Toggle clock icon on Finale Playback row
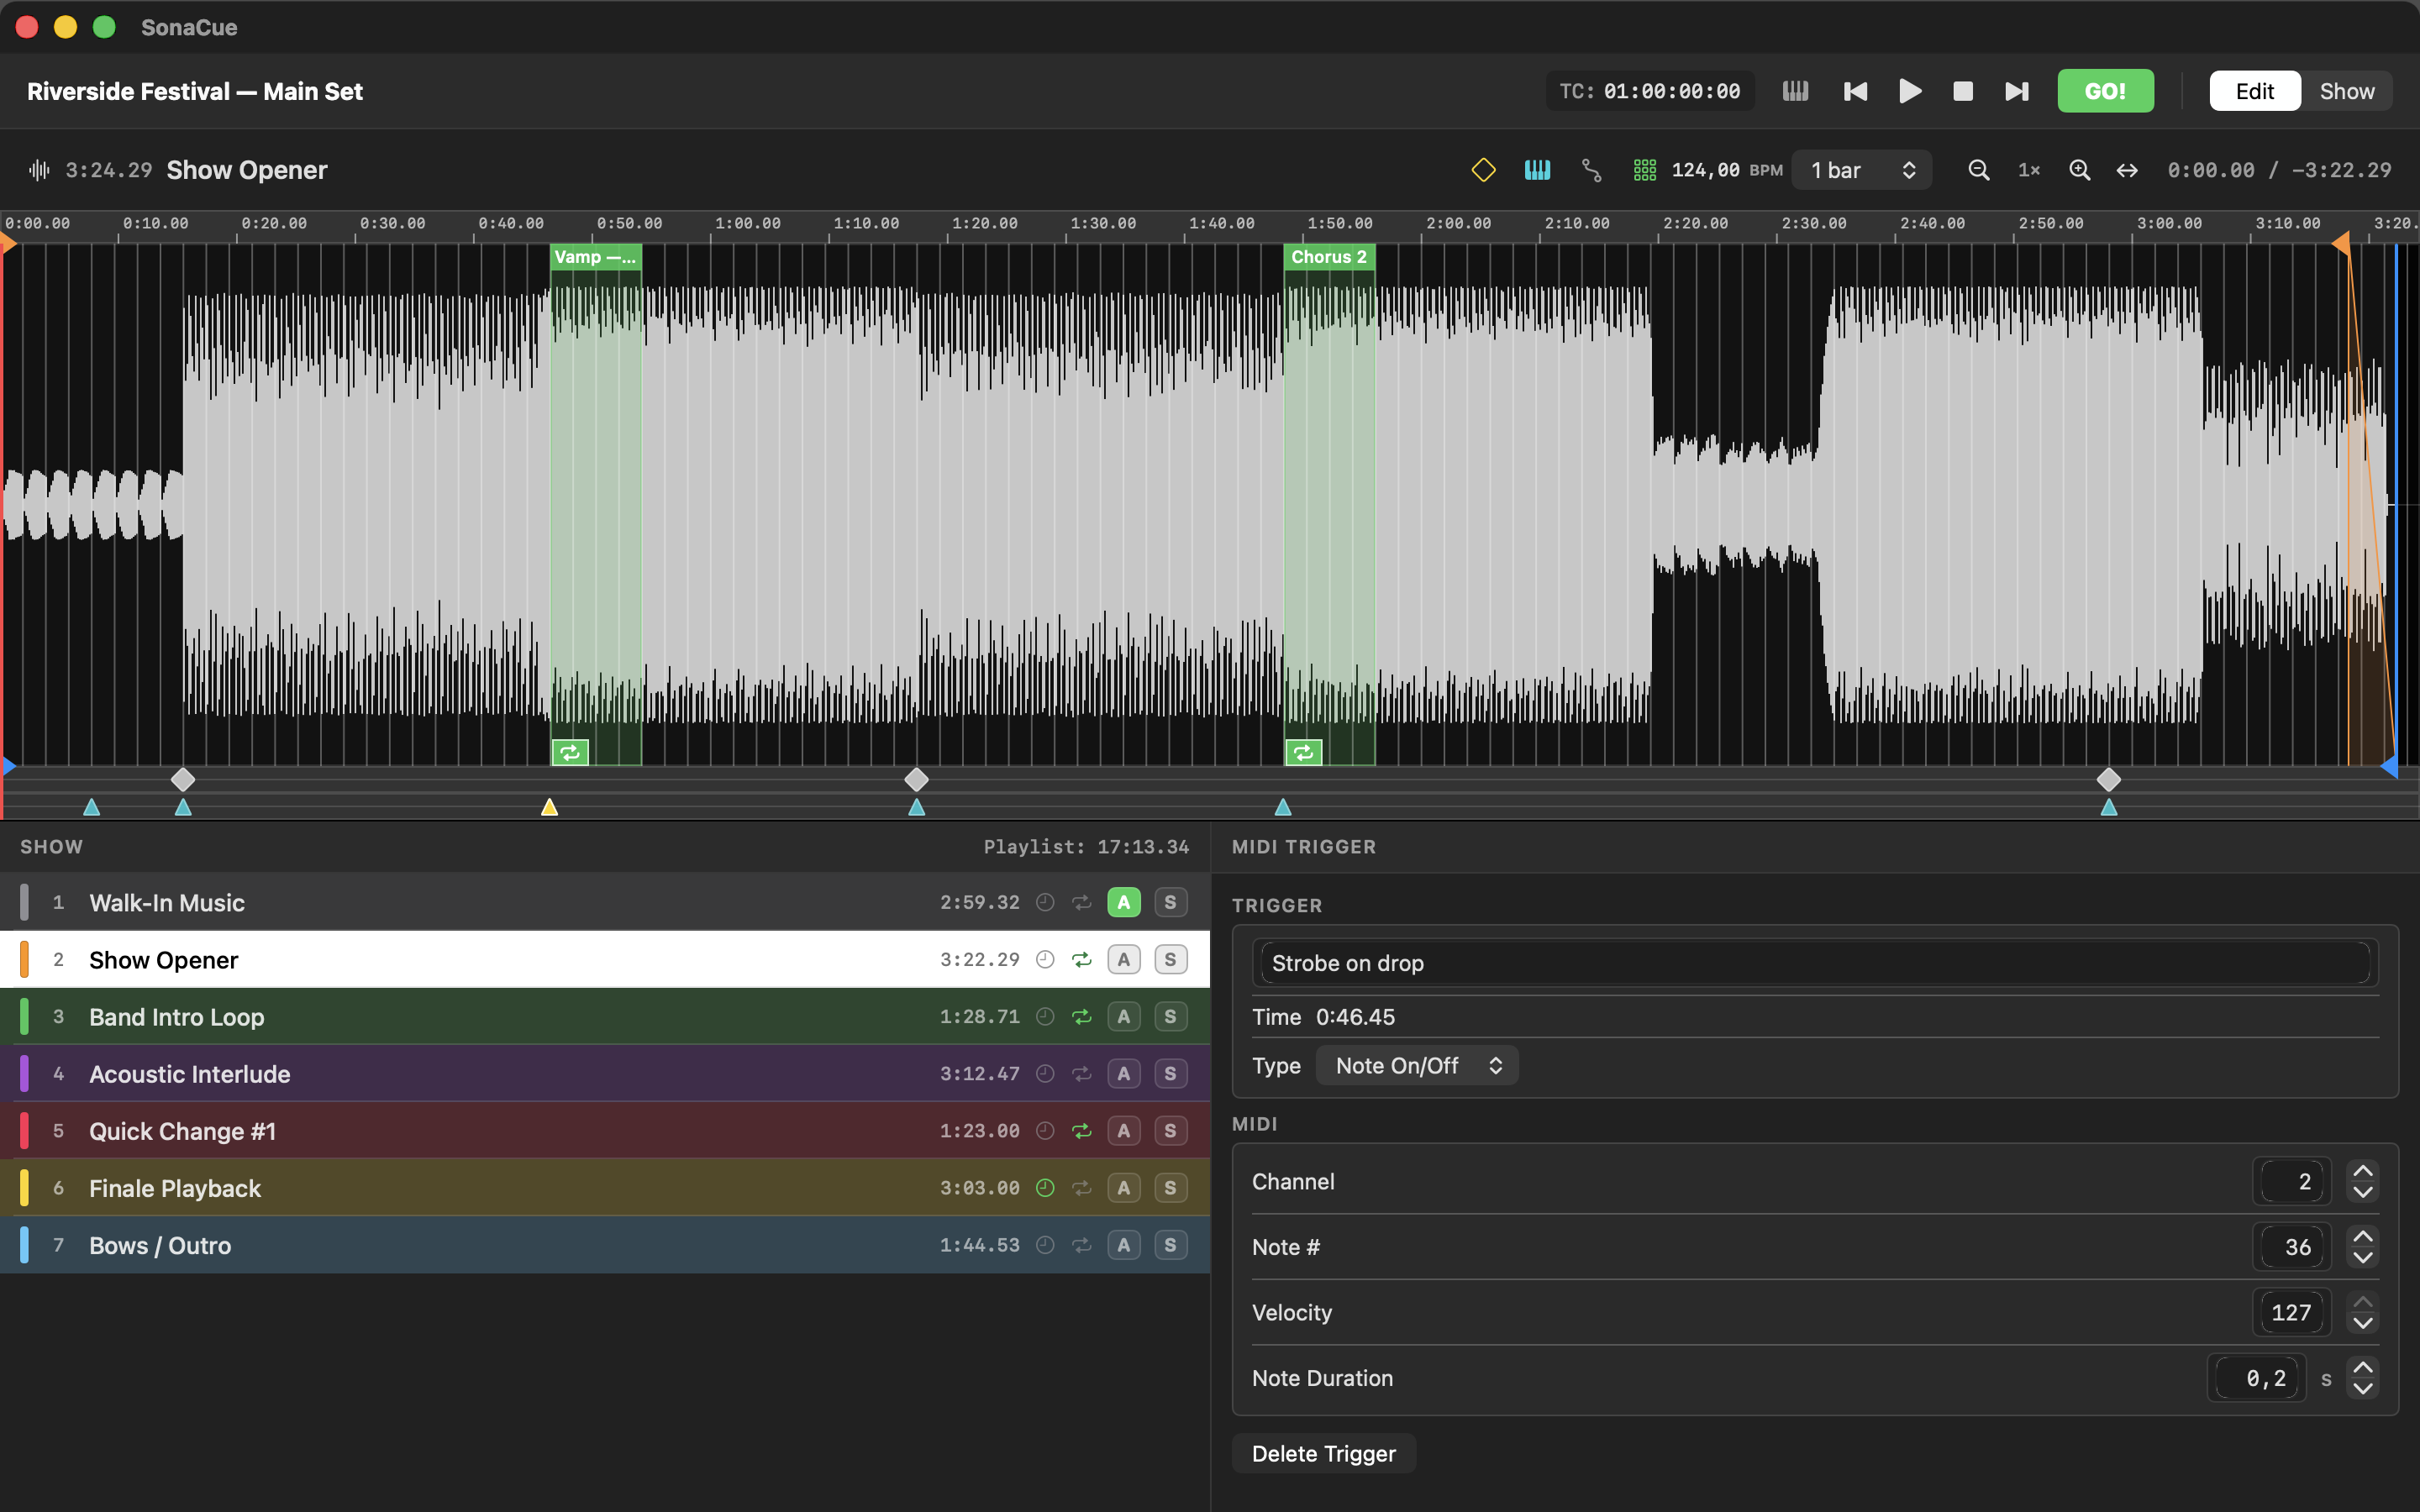This screenshot has height=1512, width=2420. click(1045, 1188)
